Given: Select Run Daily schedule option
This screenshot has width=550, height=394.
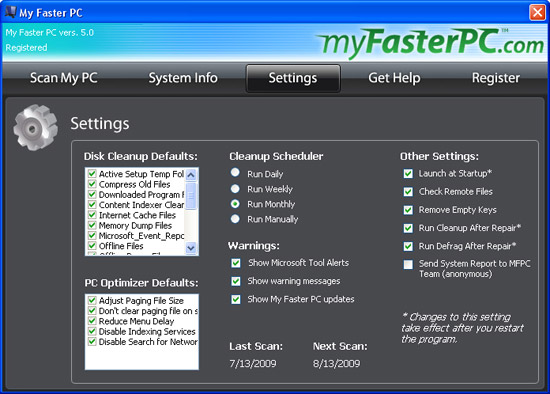Looking at the screenshot, I should coord(235,172).
